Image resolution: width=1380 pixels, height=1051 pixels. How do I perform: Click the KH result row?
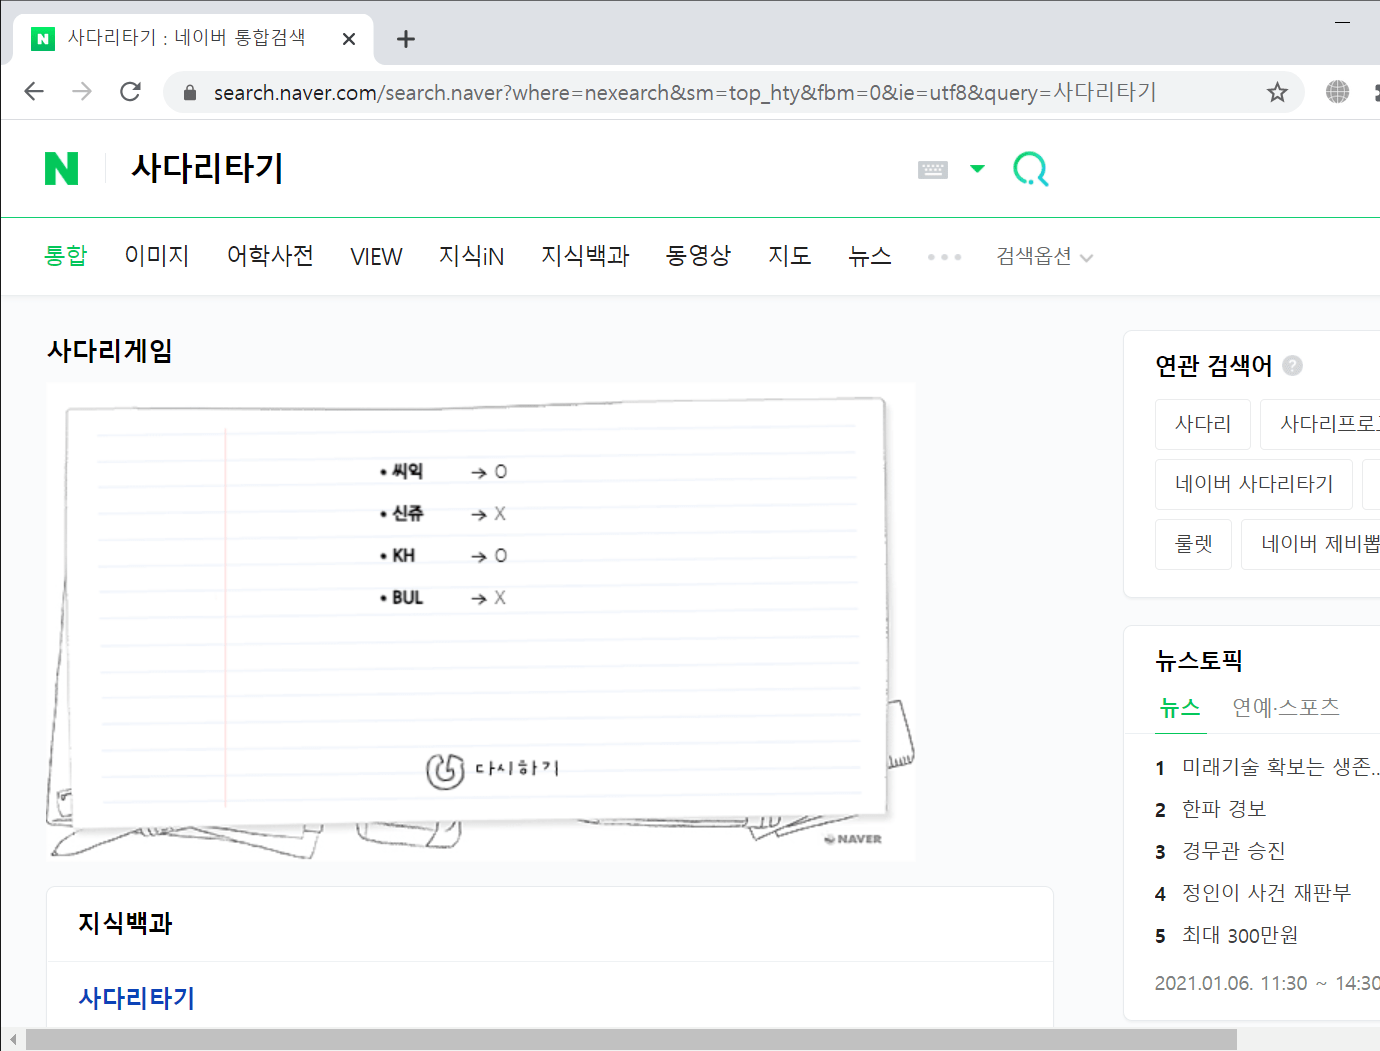[443, 555]
